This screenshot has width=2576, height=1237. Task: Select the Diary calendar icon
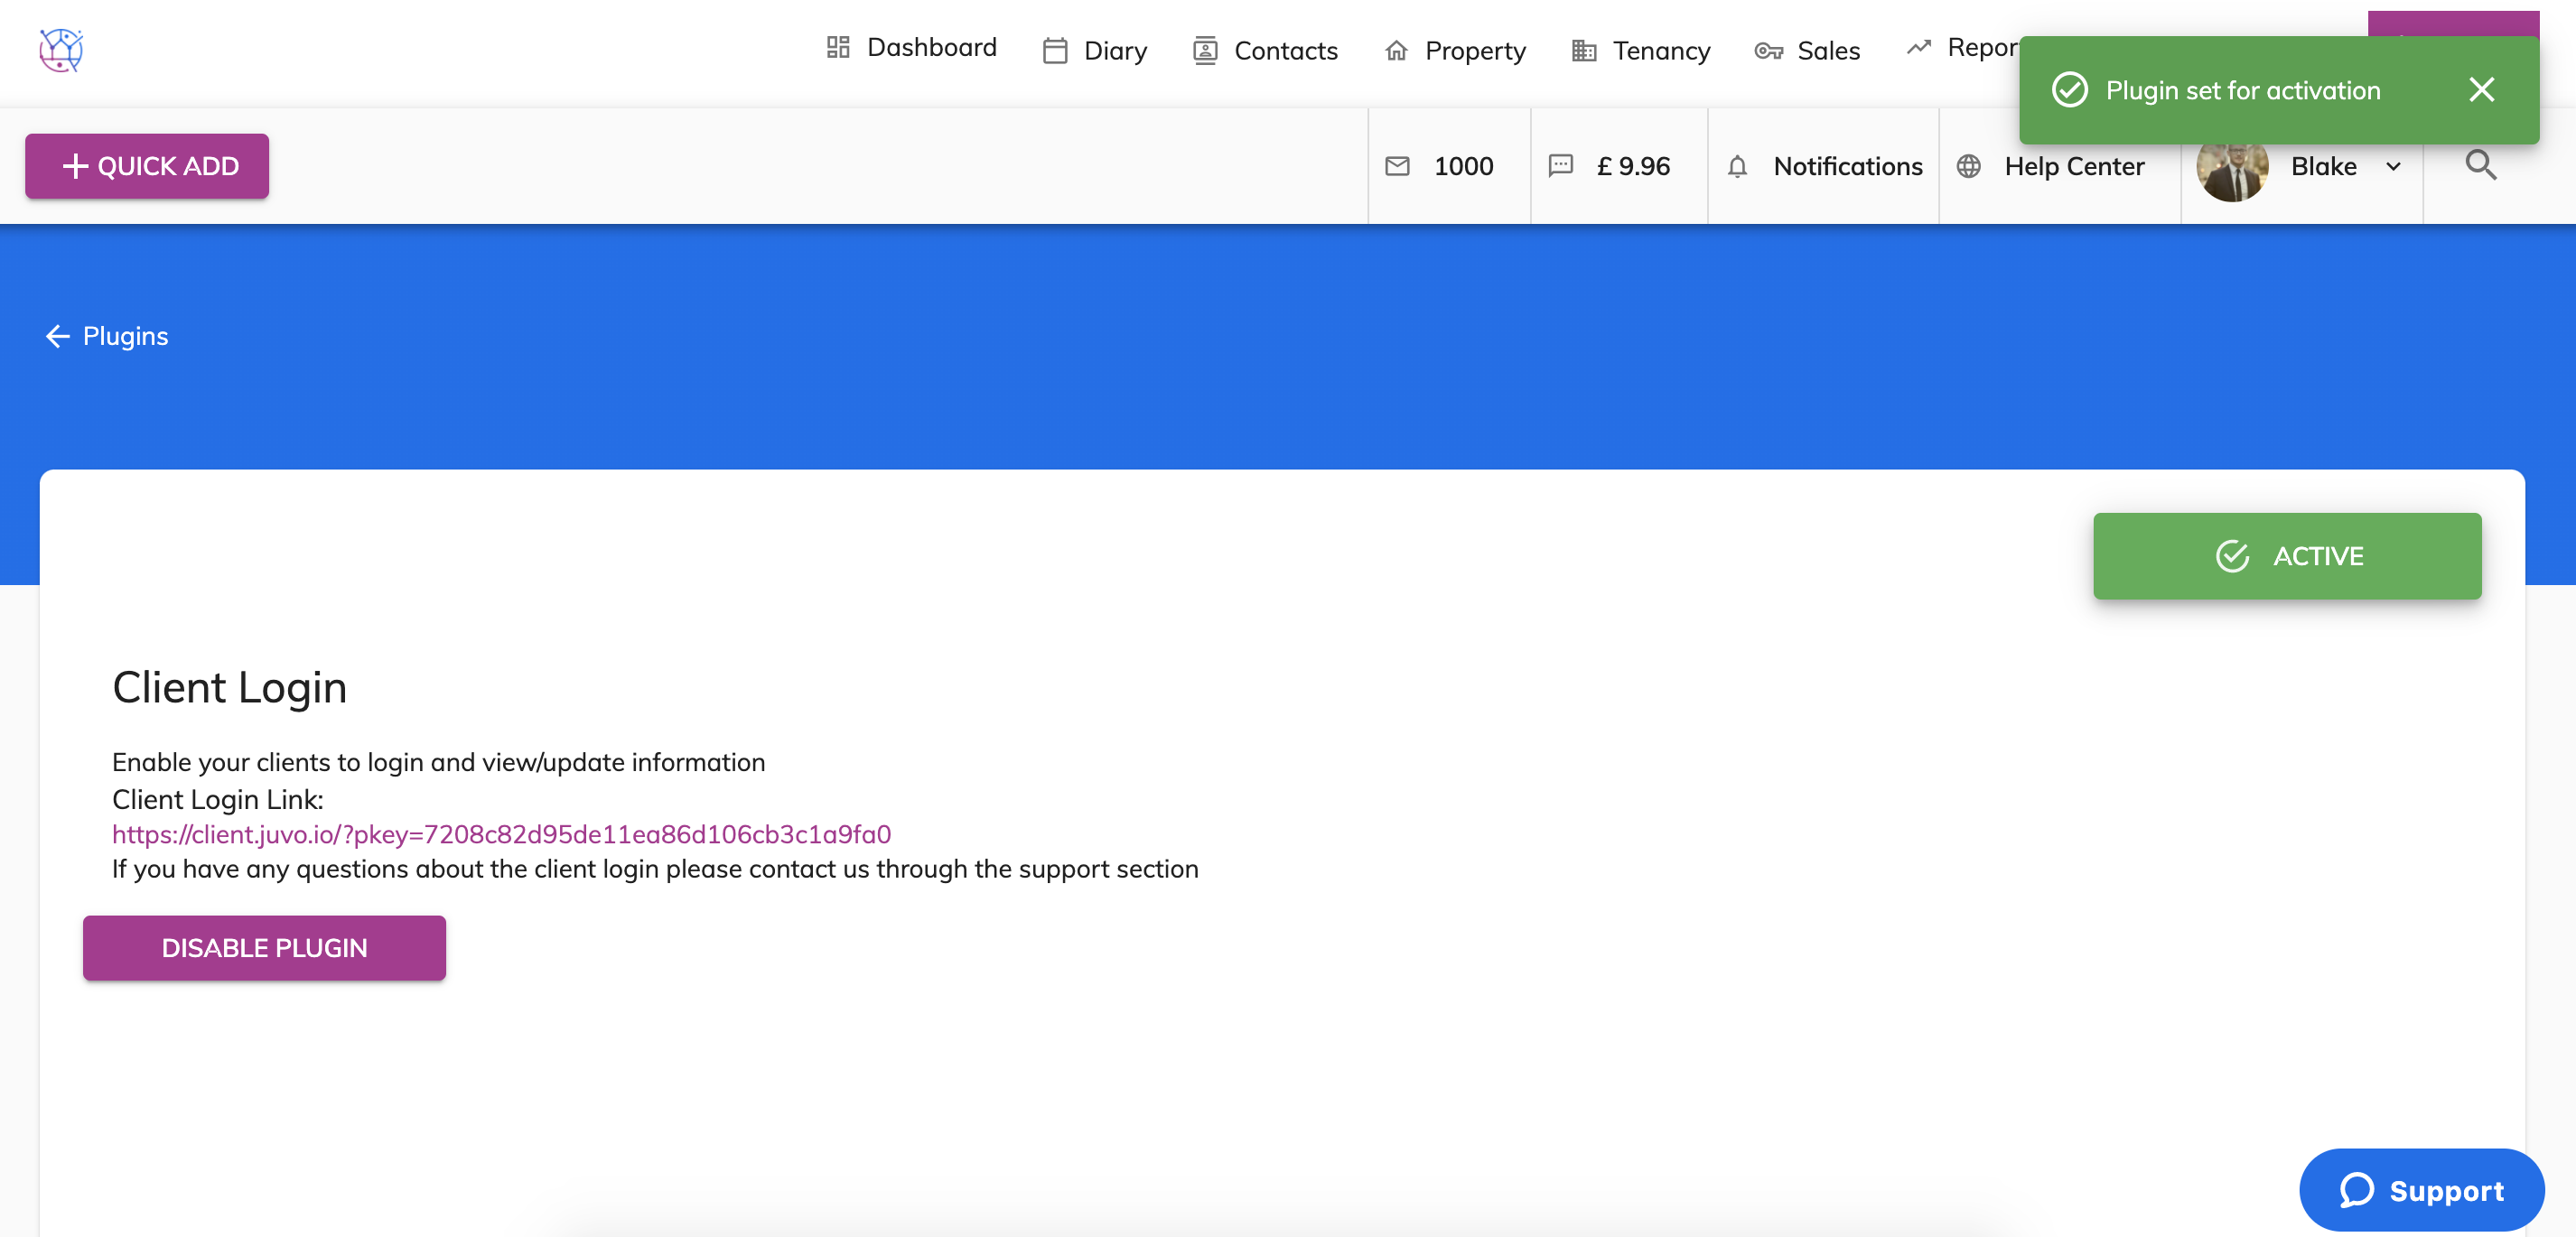point(1055,50)
